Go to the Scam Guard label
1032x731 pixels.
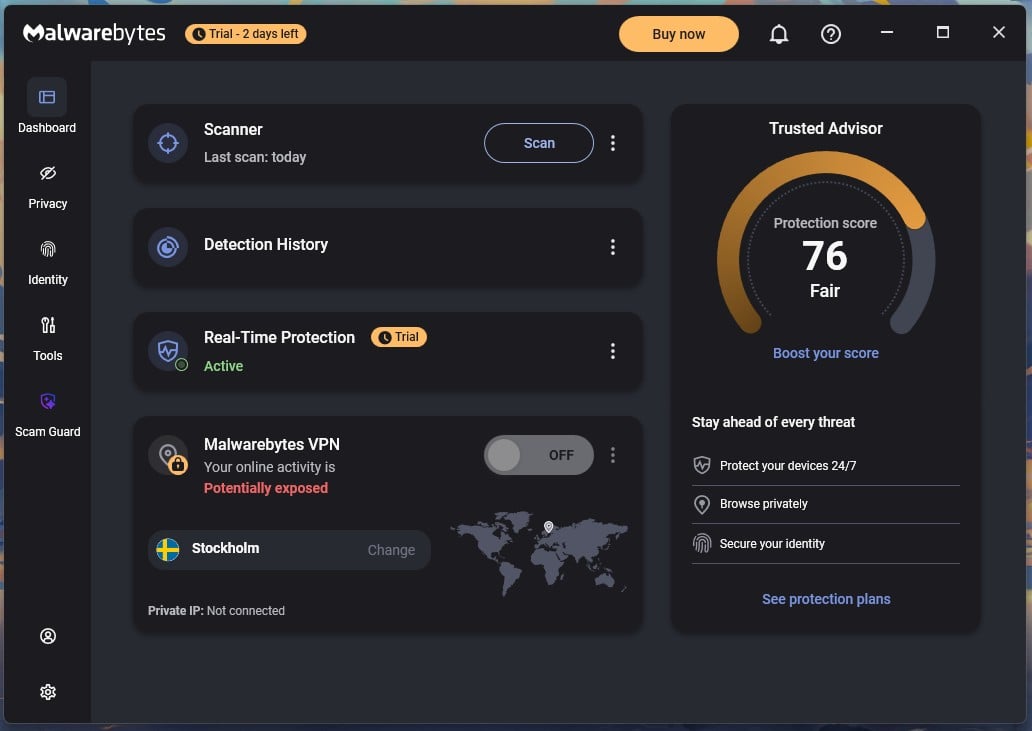(x=47, y=432)
